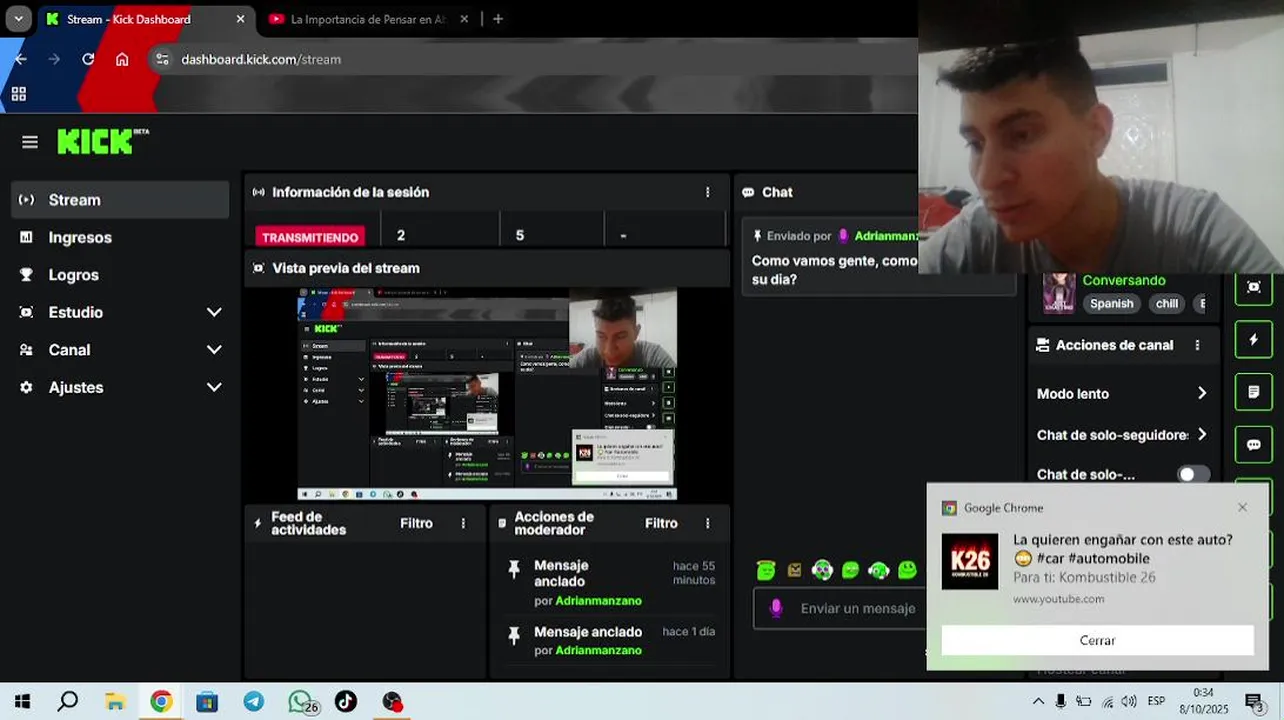Screen dimensions: 1284x720
Task: Click the K26 notification thumbnail
Action: tap(970, 561)
